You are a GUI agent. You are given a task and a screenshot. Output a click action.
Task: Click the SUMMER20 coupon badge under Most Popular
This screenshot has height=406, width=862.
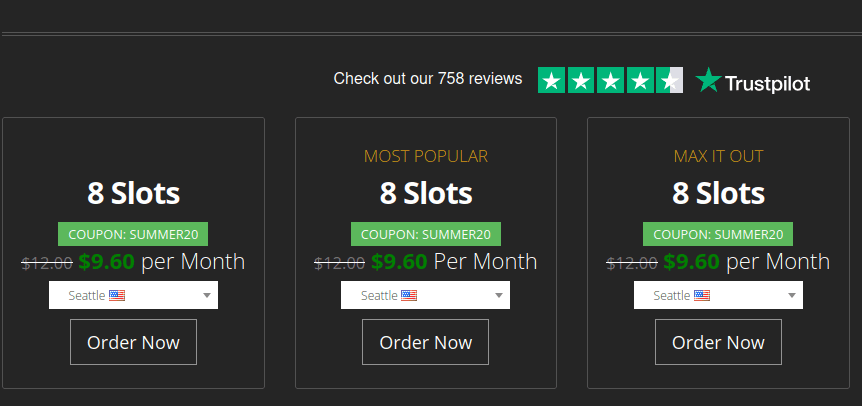(x=425, y=234)
